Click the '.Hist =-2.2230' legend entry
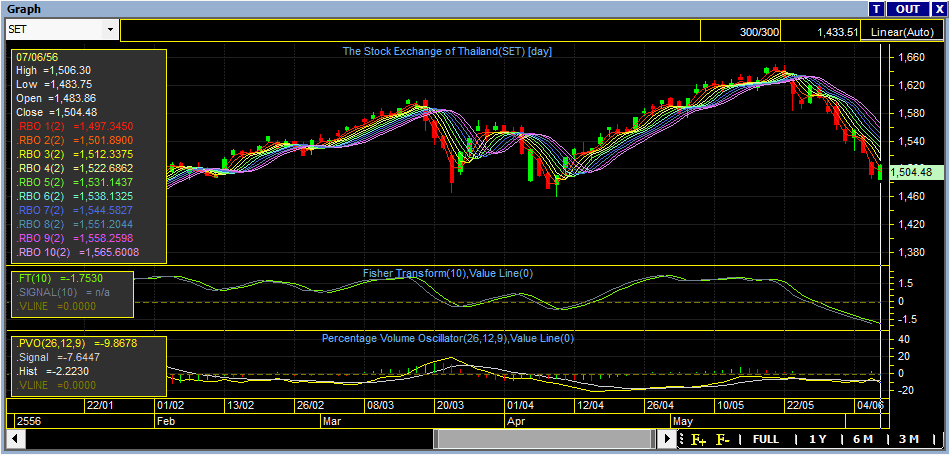 click(x=54, y=371)
